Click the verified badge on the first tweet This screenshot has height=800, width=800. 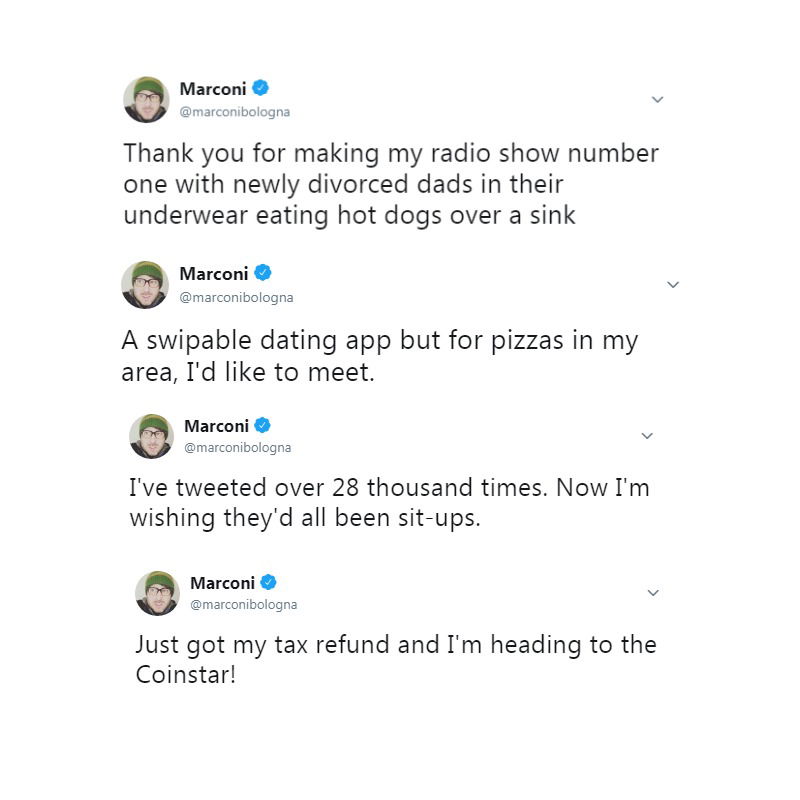pos(260,88)
